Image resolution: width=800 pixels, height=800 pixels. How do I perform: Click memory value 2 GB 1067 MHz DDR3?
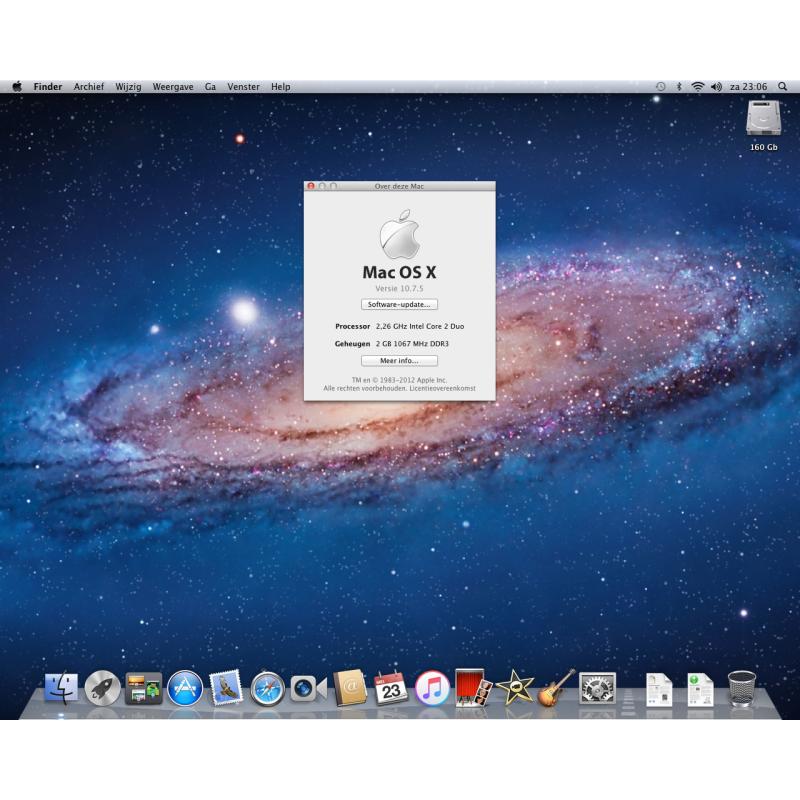pos(412,344)
